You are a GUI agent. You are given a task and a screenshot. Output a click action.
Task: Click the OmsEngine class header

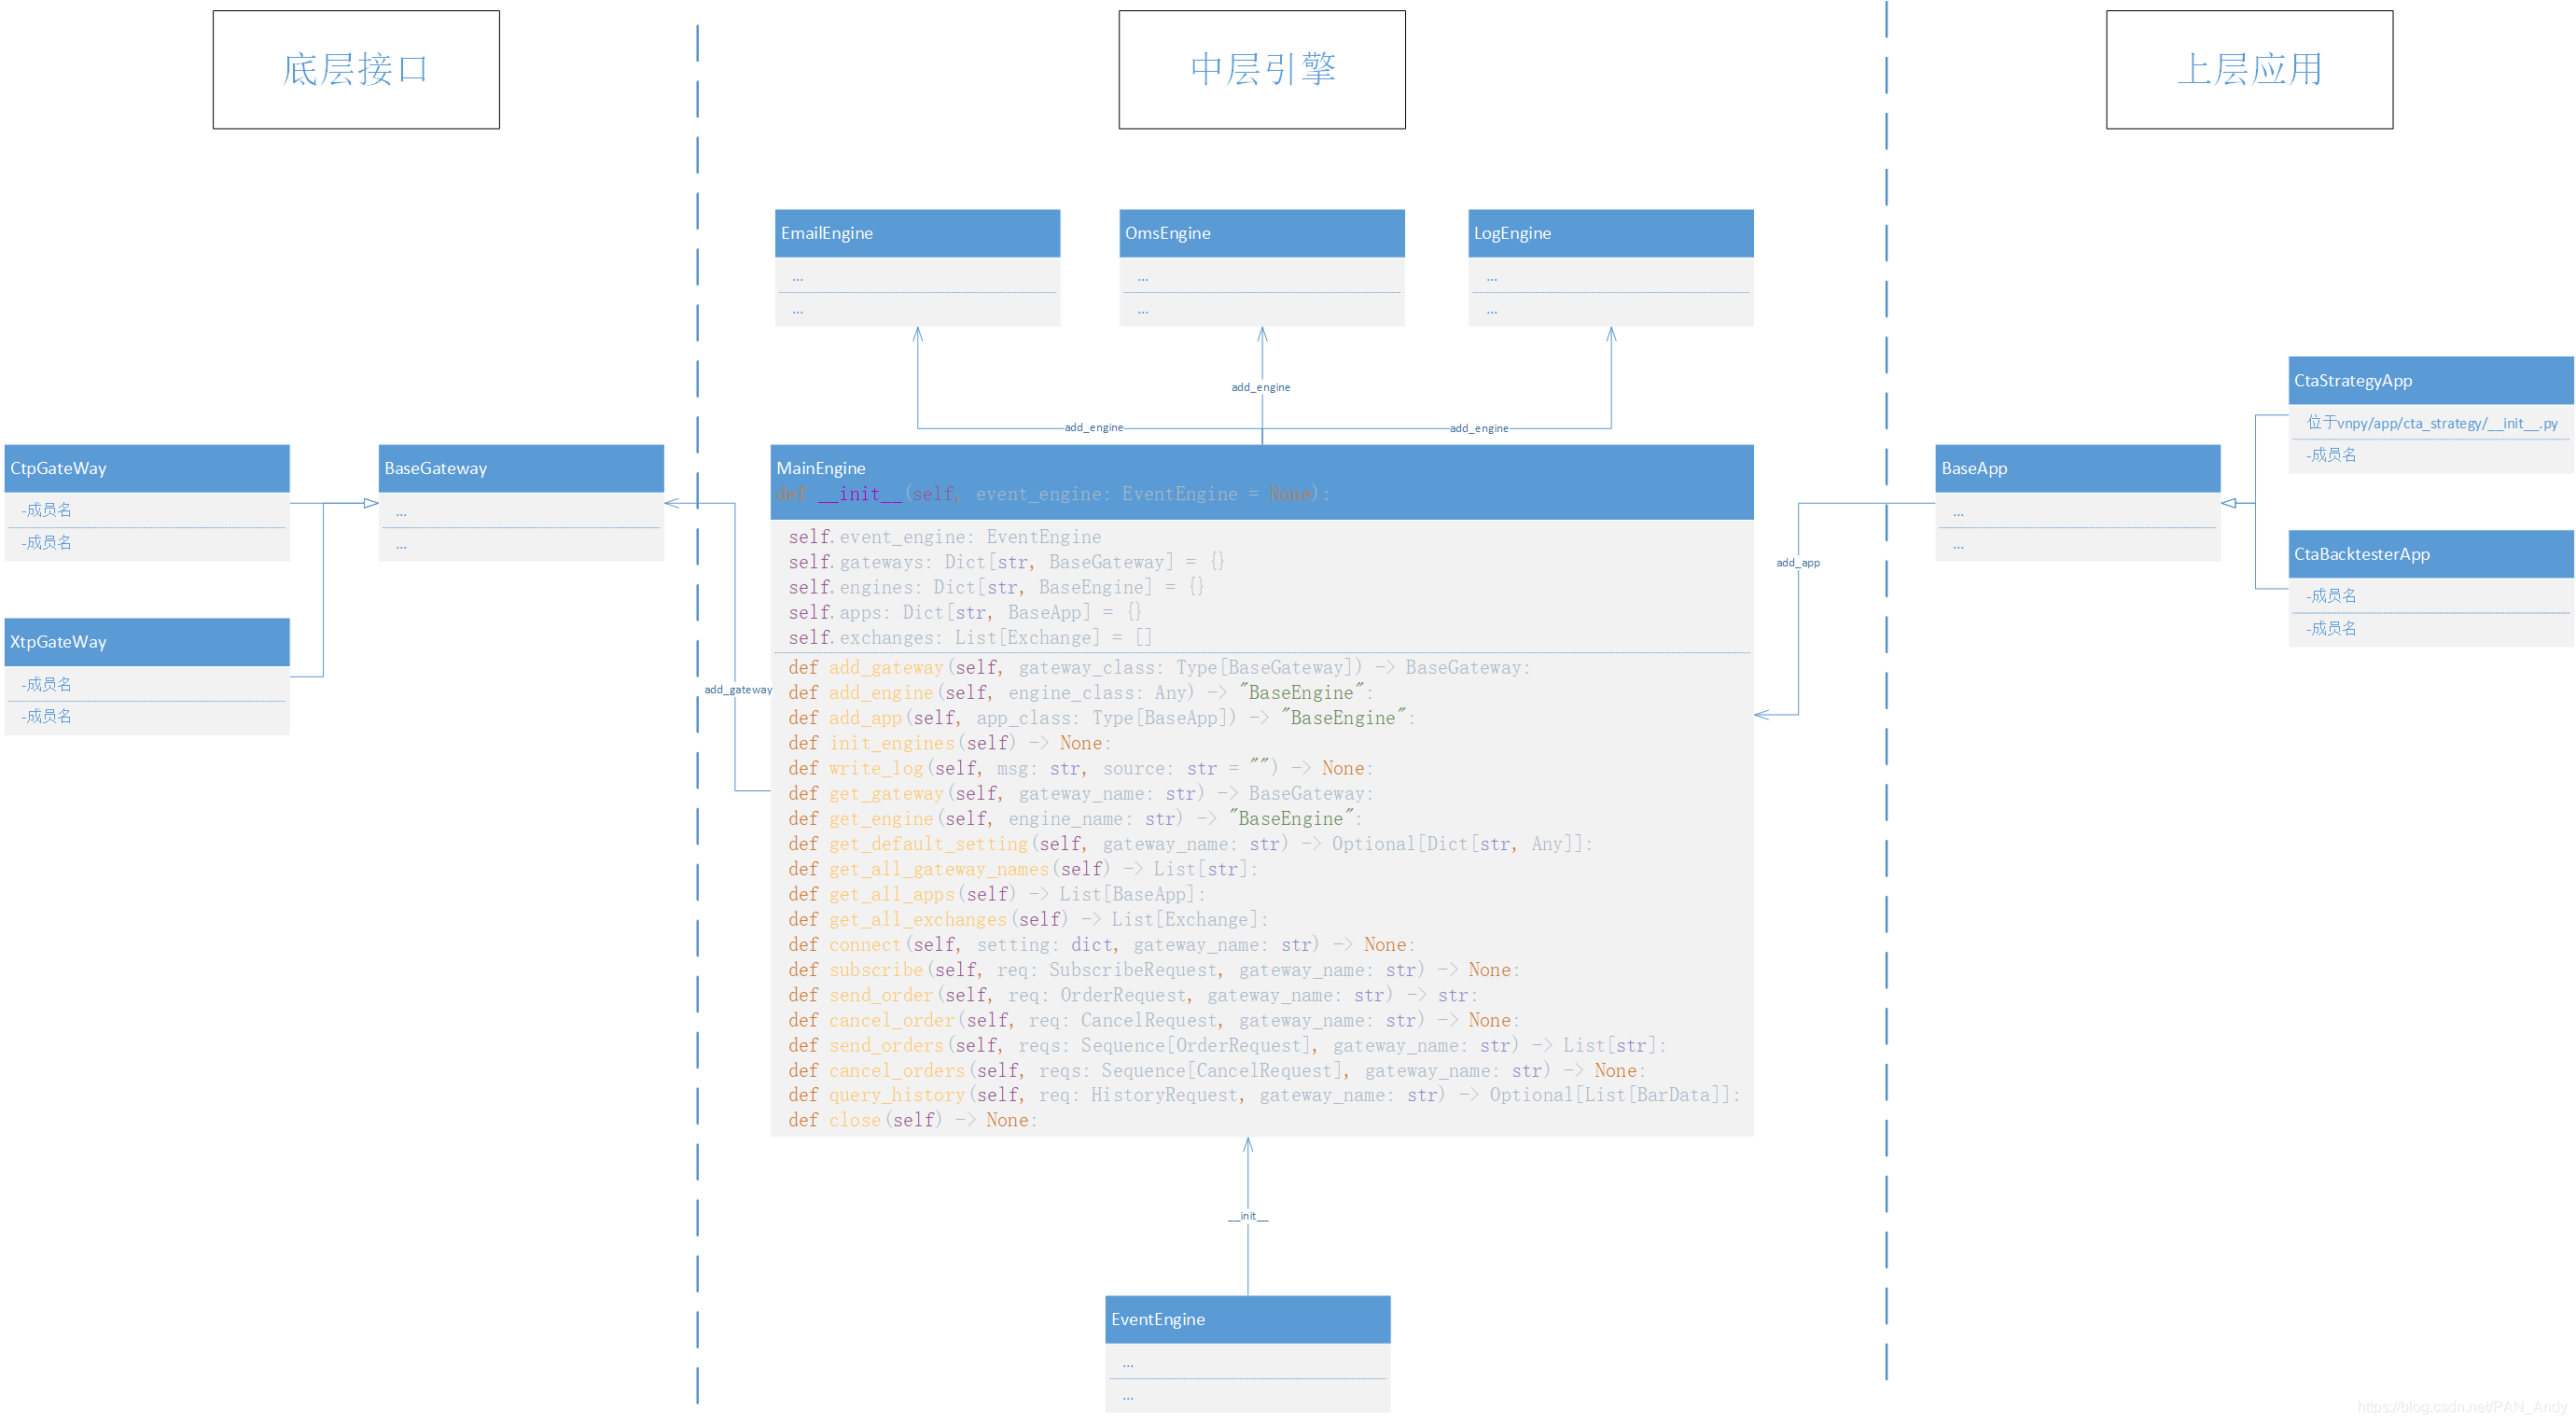[x=1262, y=233]
